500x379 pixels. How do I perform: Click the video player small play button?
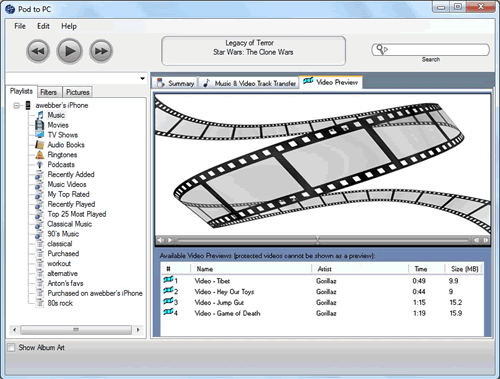(170, 240)
